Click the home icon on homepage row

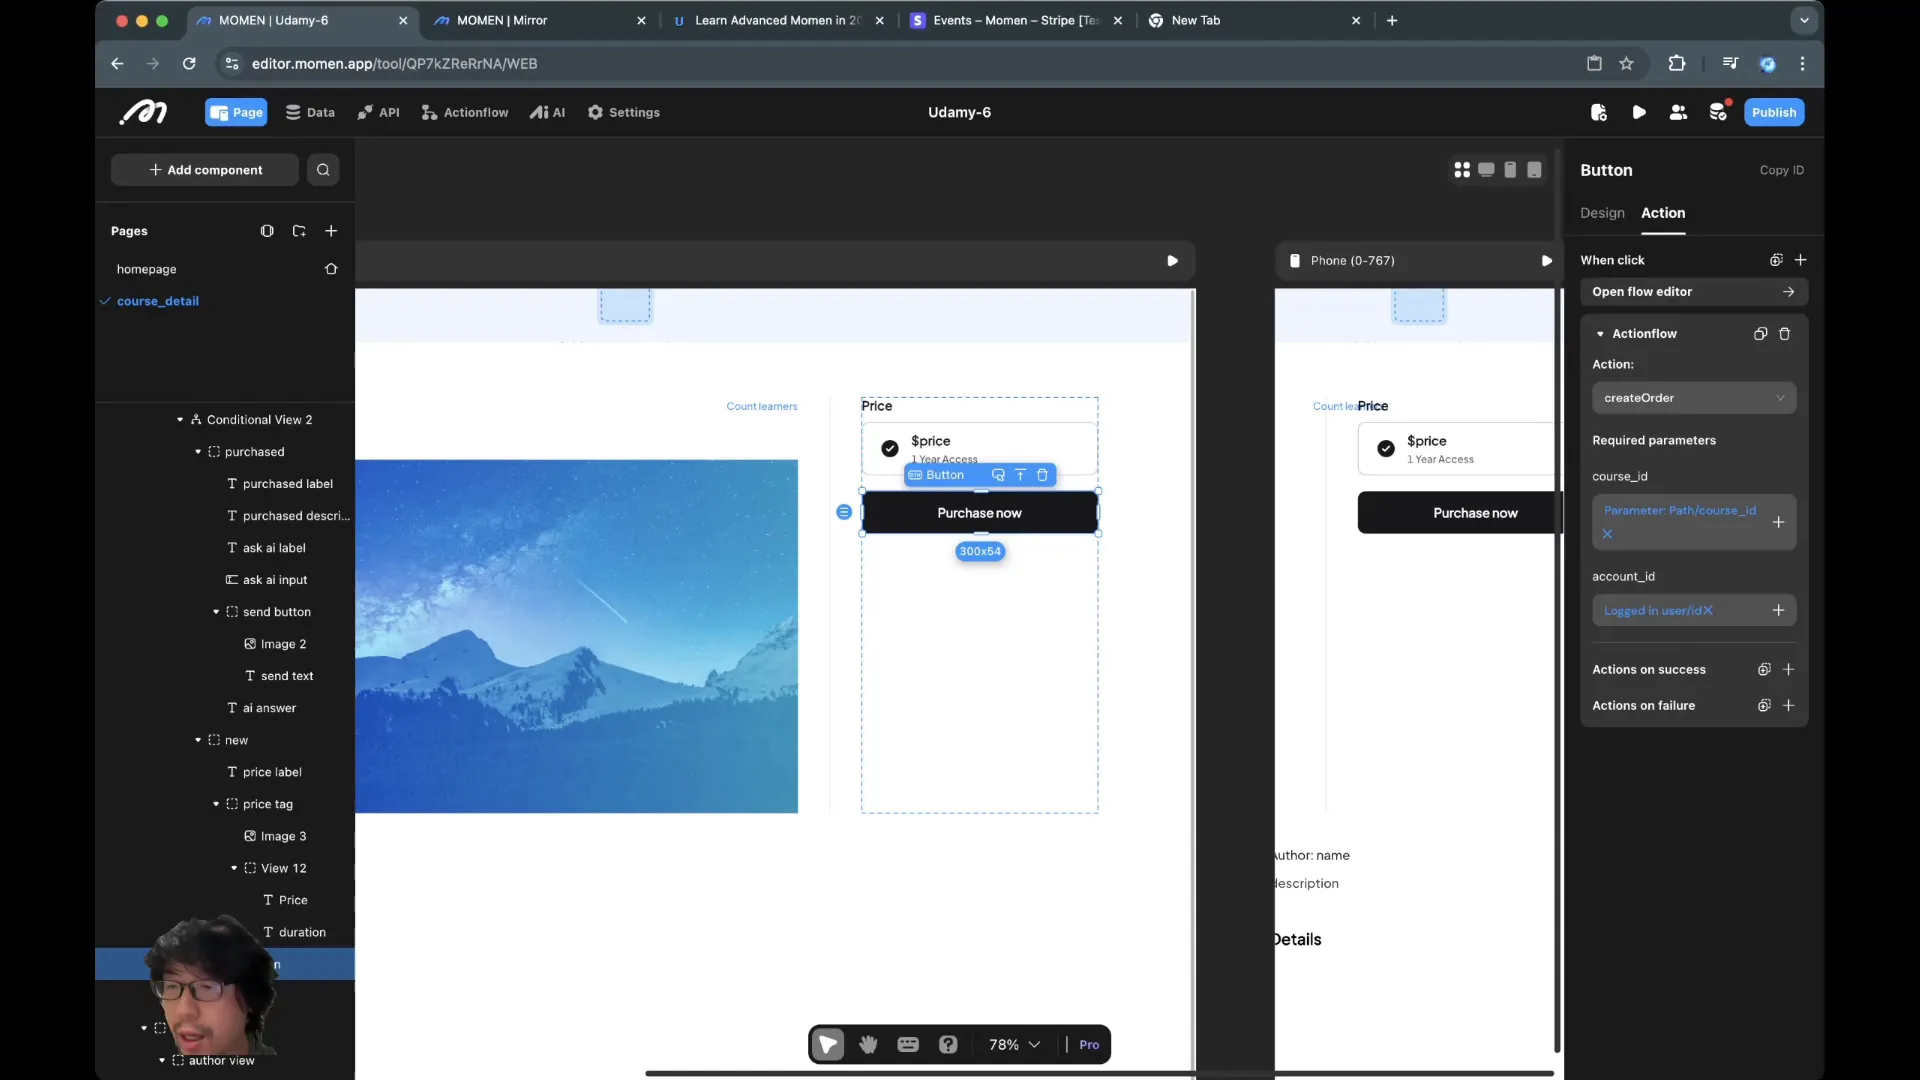coord(331,269)
